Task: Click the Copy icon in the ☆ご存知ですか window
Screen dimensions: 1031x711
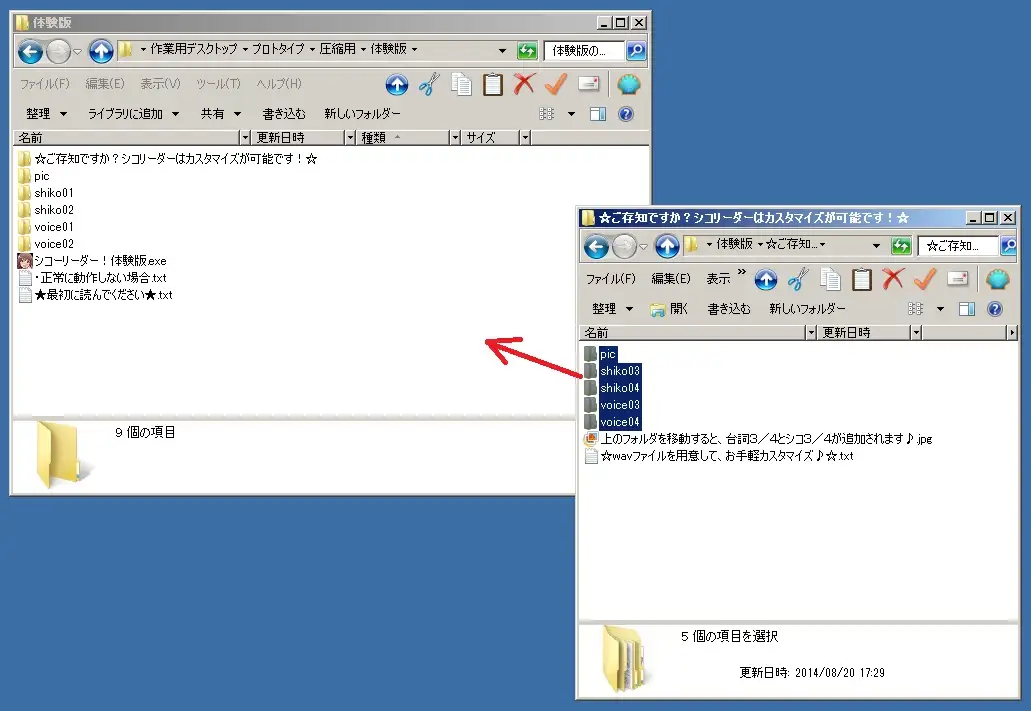Action: coord(830,279)
